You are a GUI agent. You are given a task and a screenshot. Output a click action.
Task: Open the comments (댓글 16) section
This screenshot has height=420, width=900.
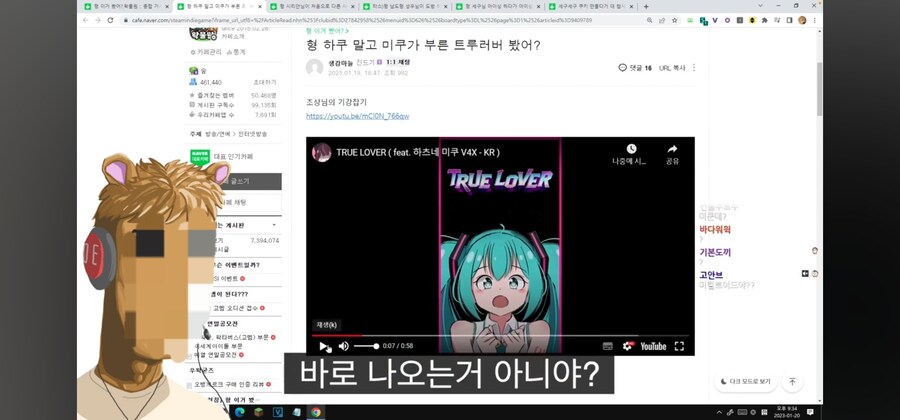[635, 68]
